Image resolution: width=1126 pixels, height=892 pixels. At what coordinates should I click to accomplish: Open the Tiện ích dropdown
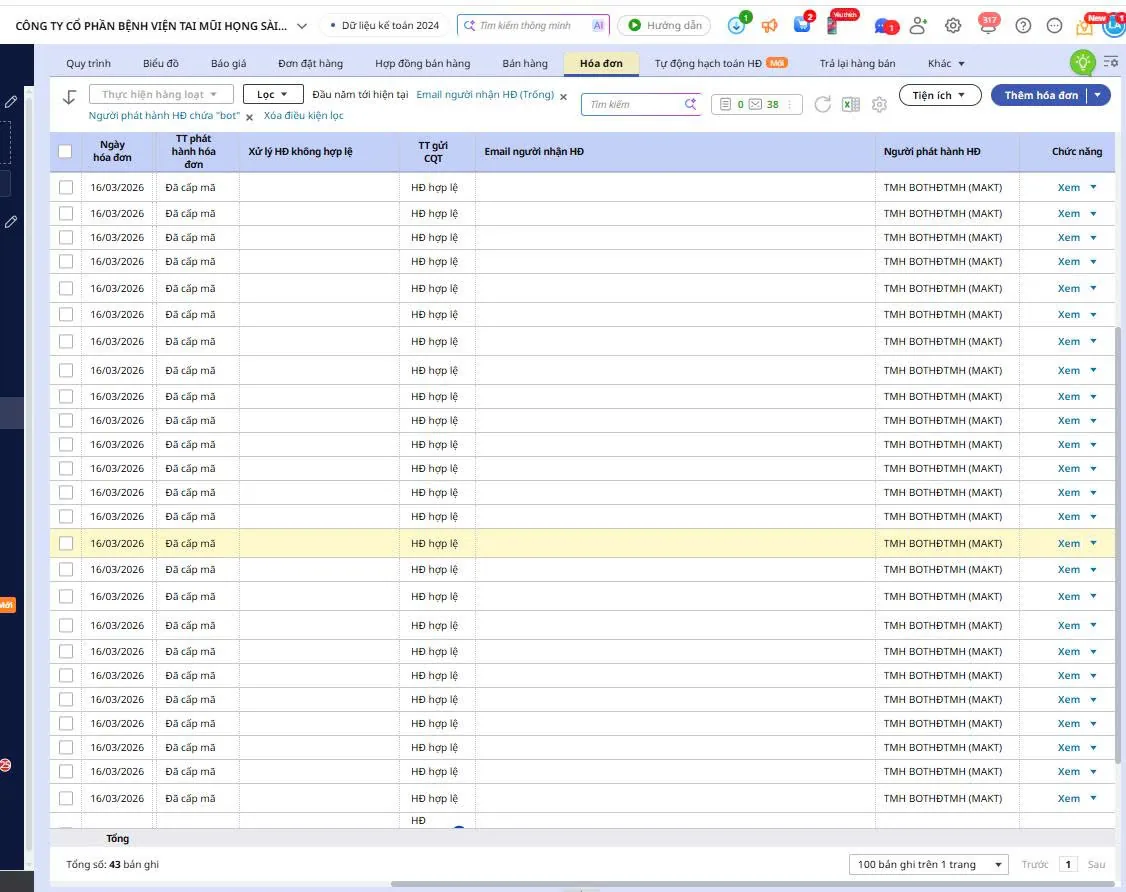[939, 95]
